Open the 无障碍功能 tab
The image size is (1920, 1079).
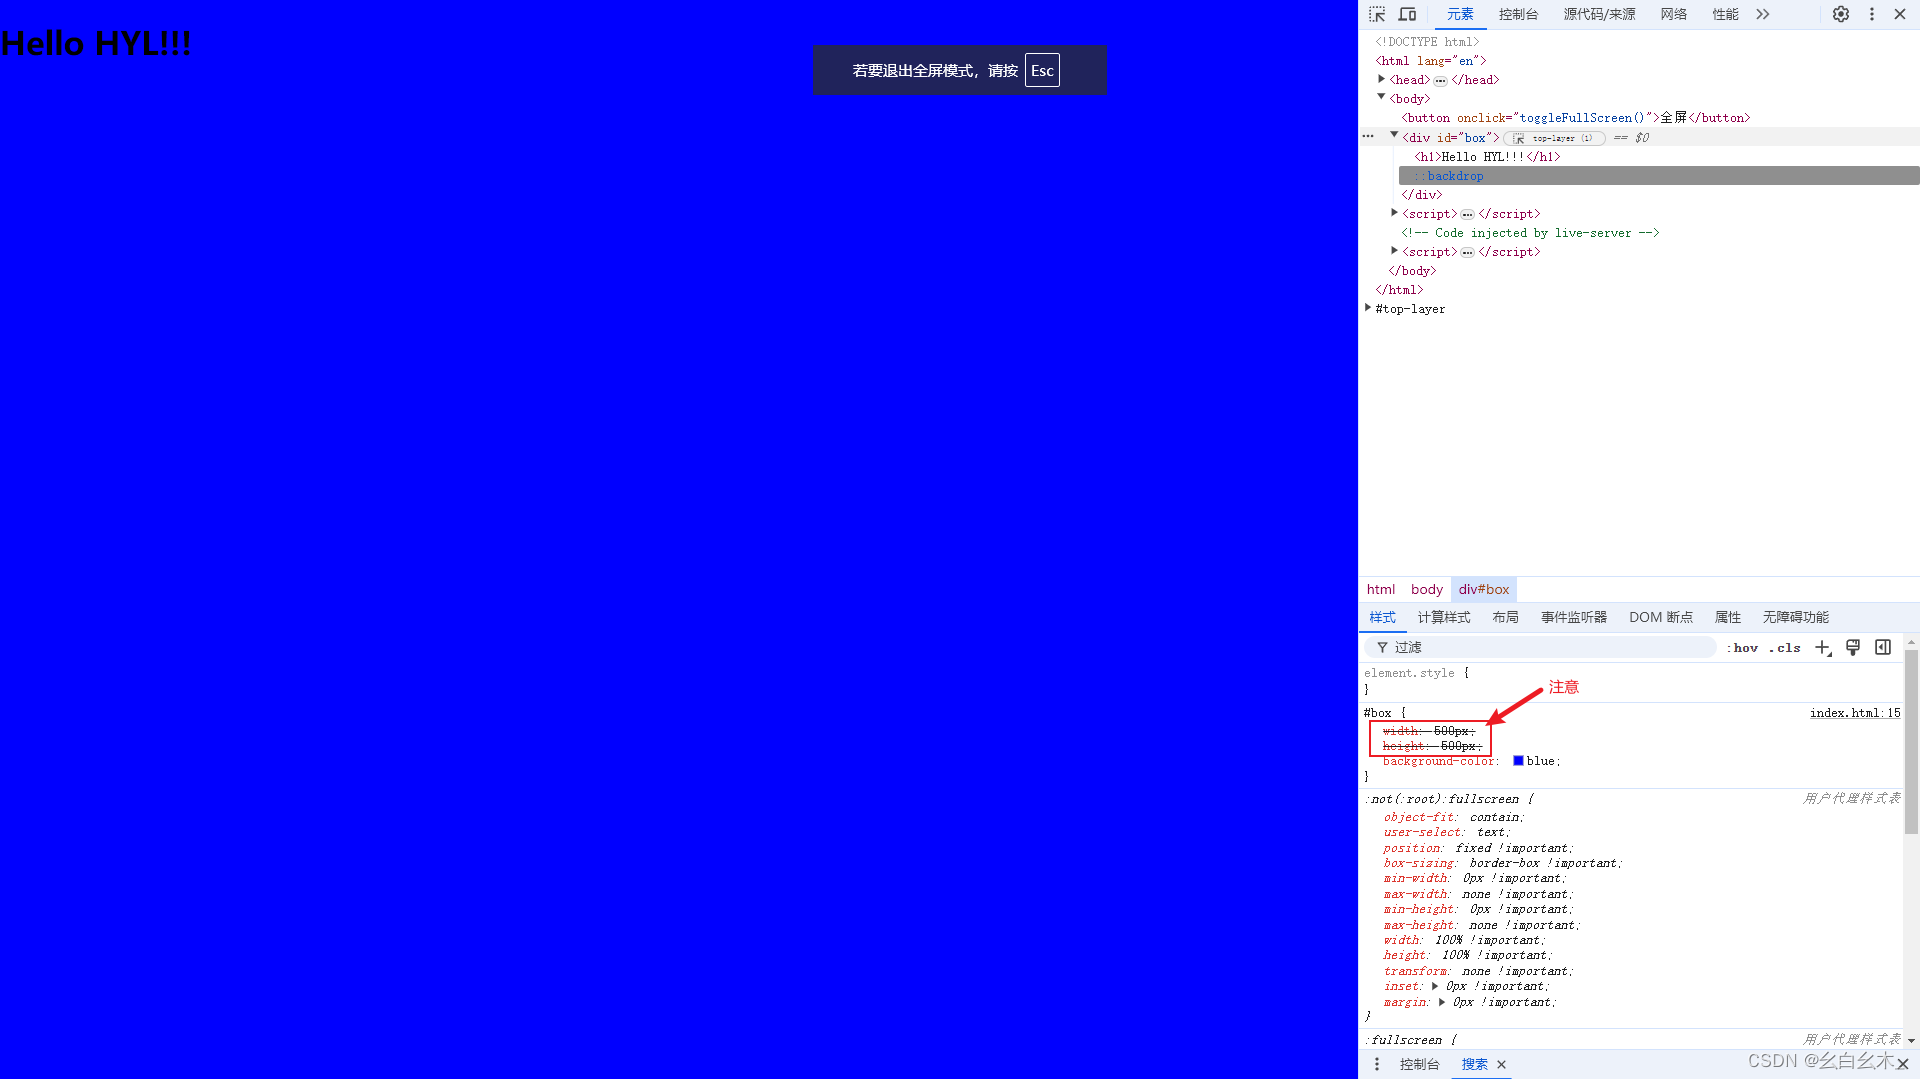(x=1796, y=617)
